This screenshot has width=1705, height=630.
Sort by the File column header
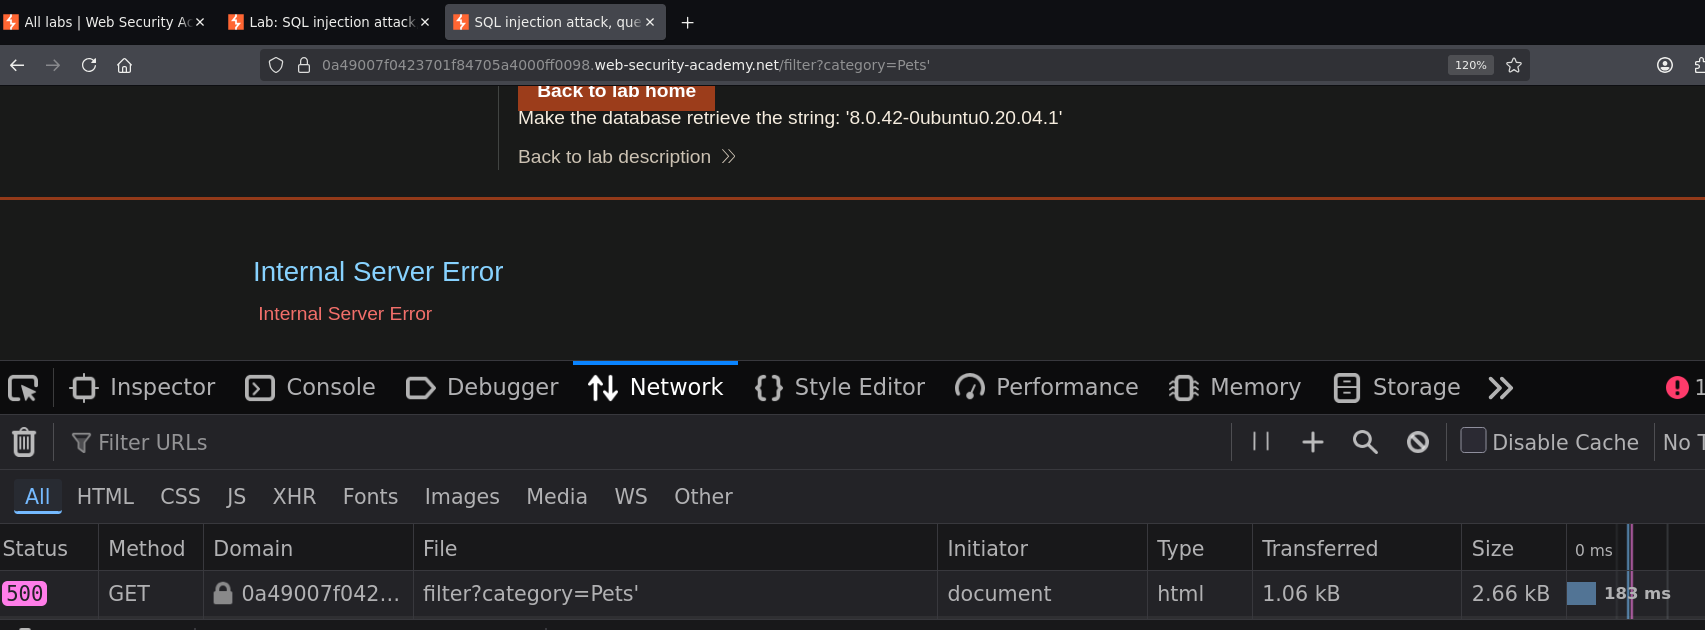tap(675, 548)
